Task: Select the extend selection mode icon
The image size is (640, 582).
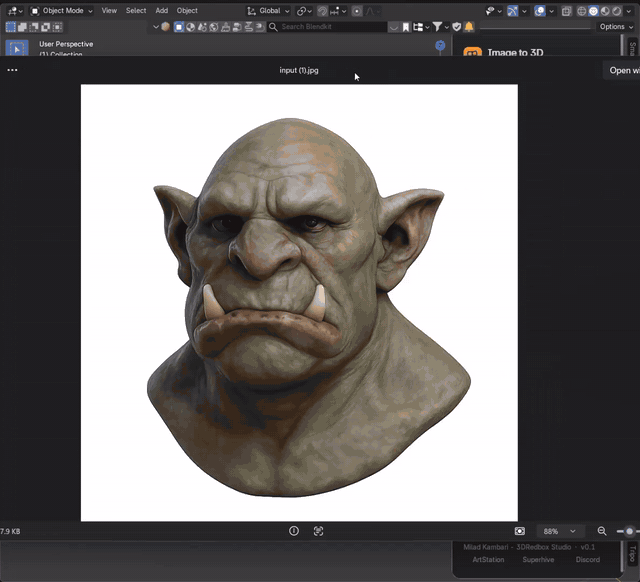Action: click(x=22, y=27)
